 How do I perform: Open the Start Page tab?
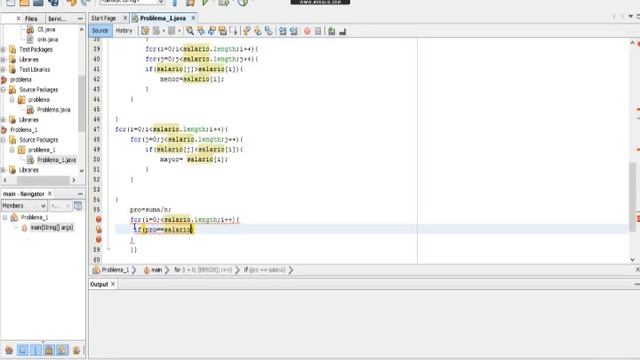(x=104, y=18)
